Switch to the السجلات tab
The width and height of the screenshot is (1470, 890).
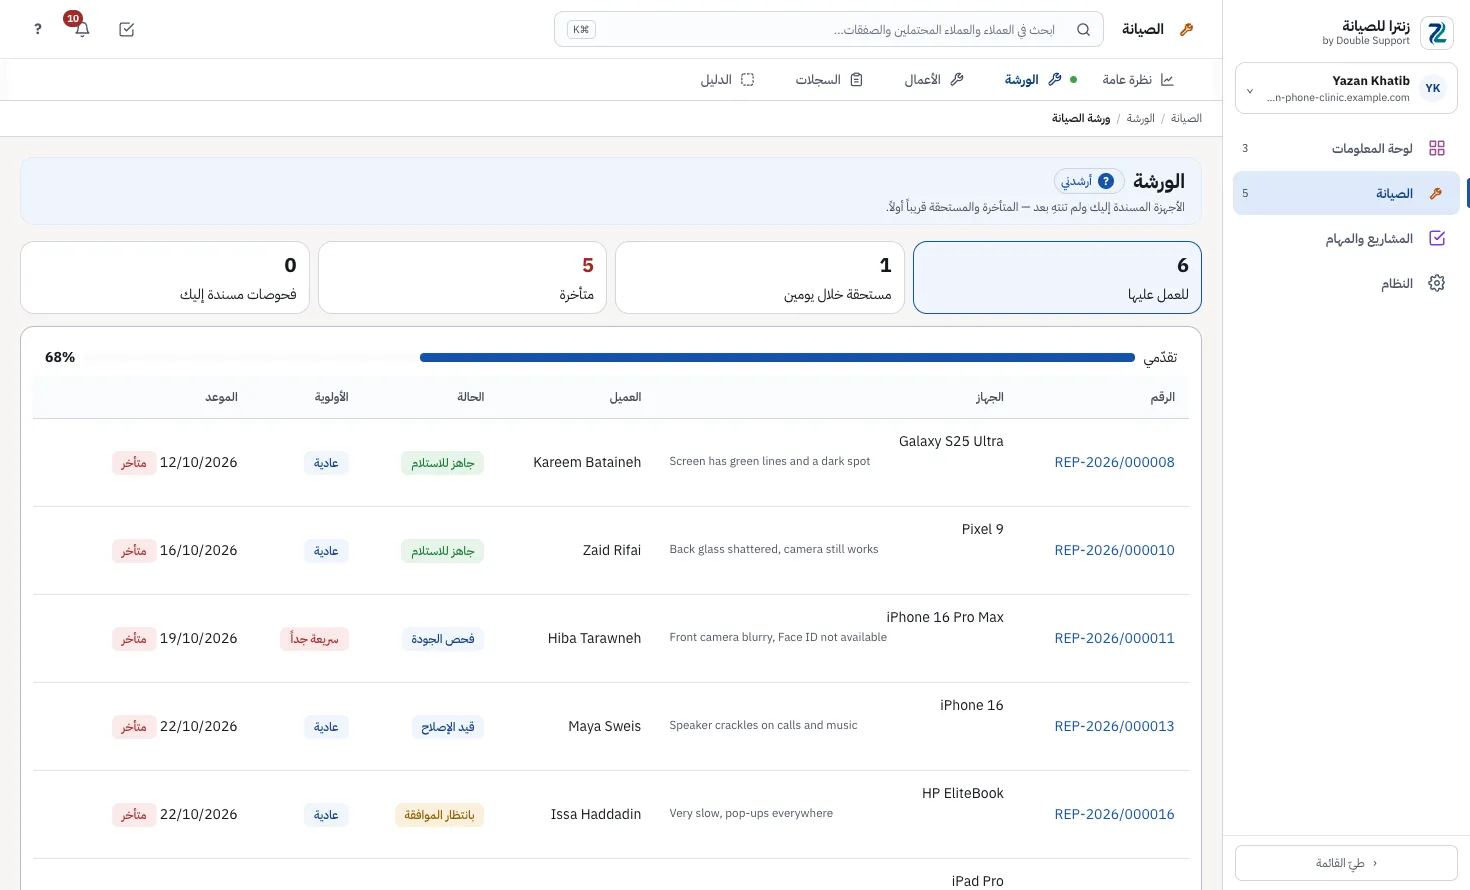[829, 79]
